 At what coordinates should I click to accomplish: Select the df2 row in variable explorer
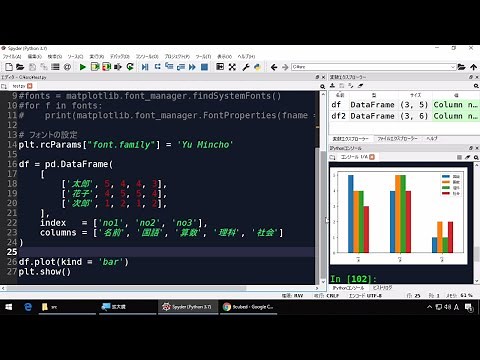(x=404, y=116)
